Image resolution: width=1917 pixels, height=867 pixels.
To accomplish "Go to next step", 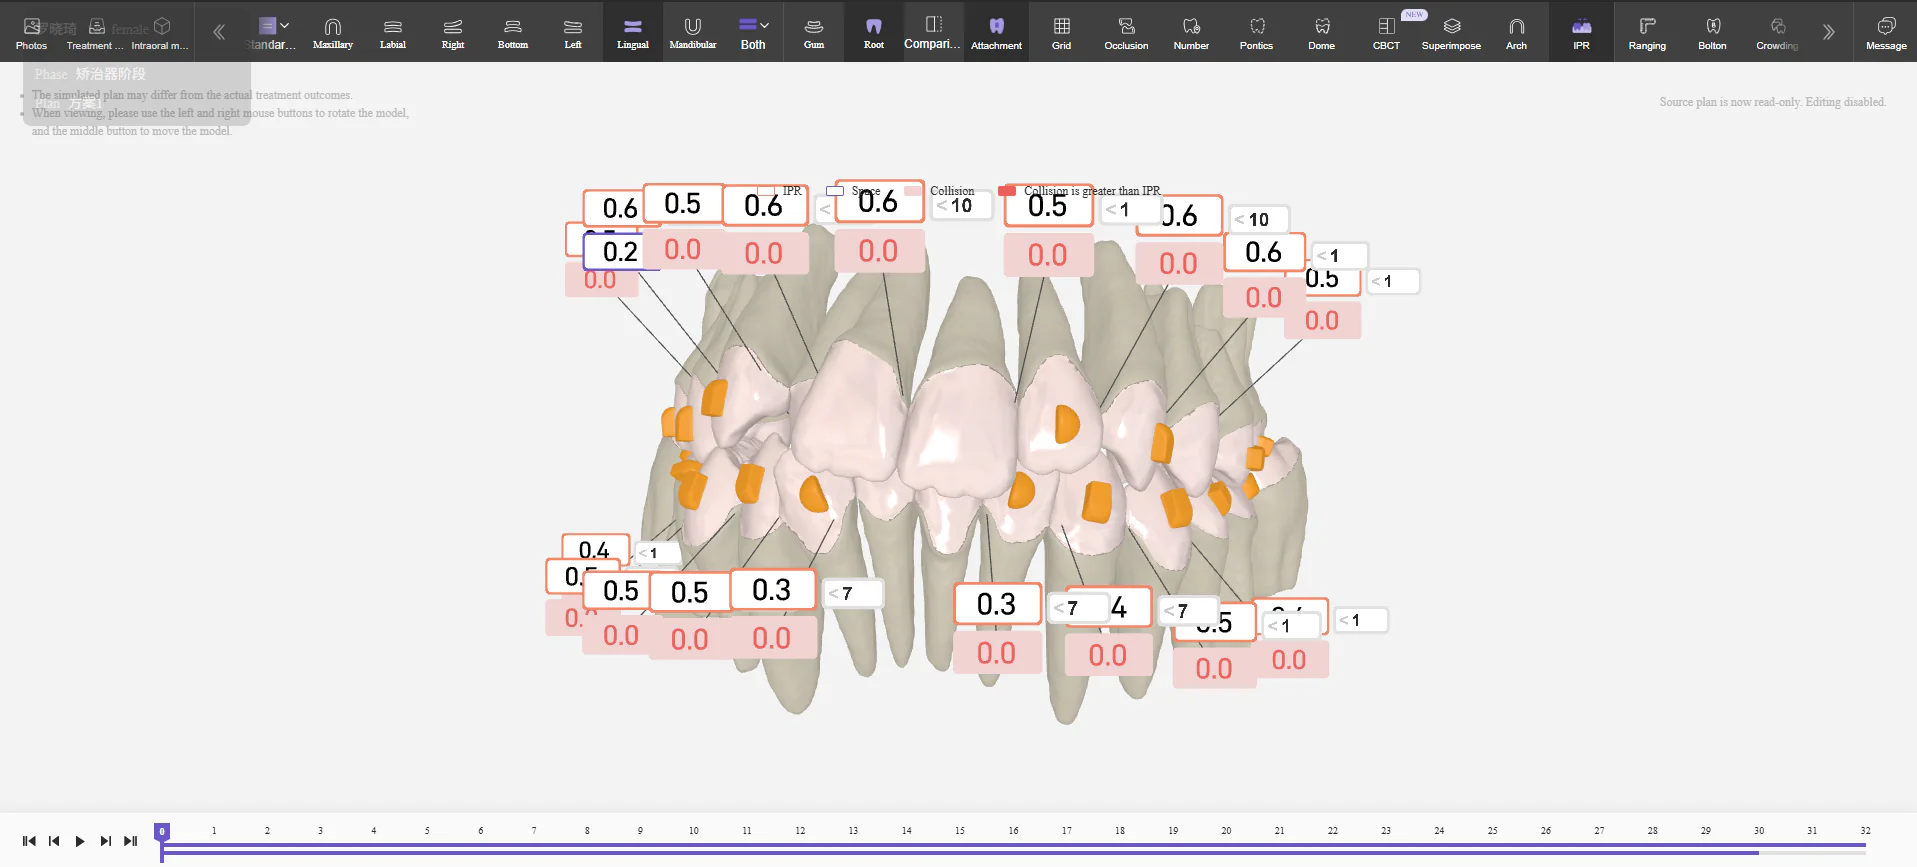I will click(105, 841).
